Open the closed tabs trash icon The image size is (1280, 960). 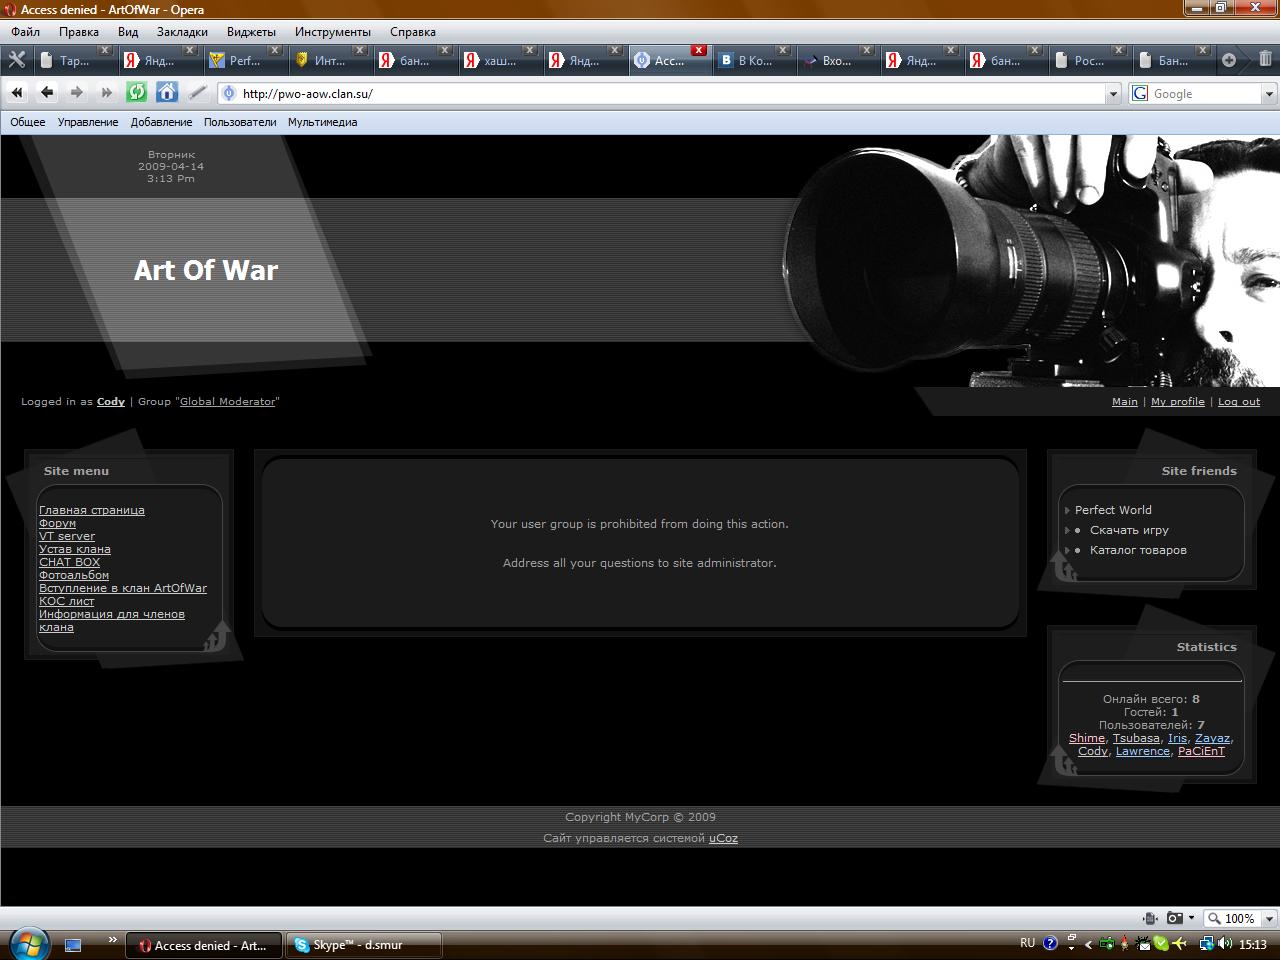(x=1265, y=60)
